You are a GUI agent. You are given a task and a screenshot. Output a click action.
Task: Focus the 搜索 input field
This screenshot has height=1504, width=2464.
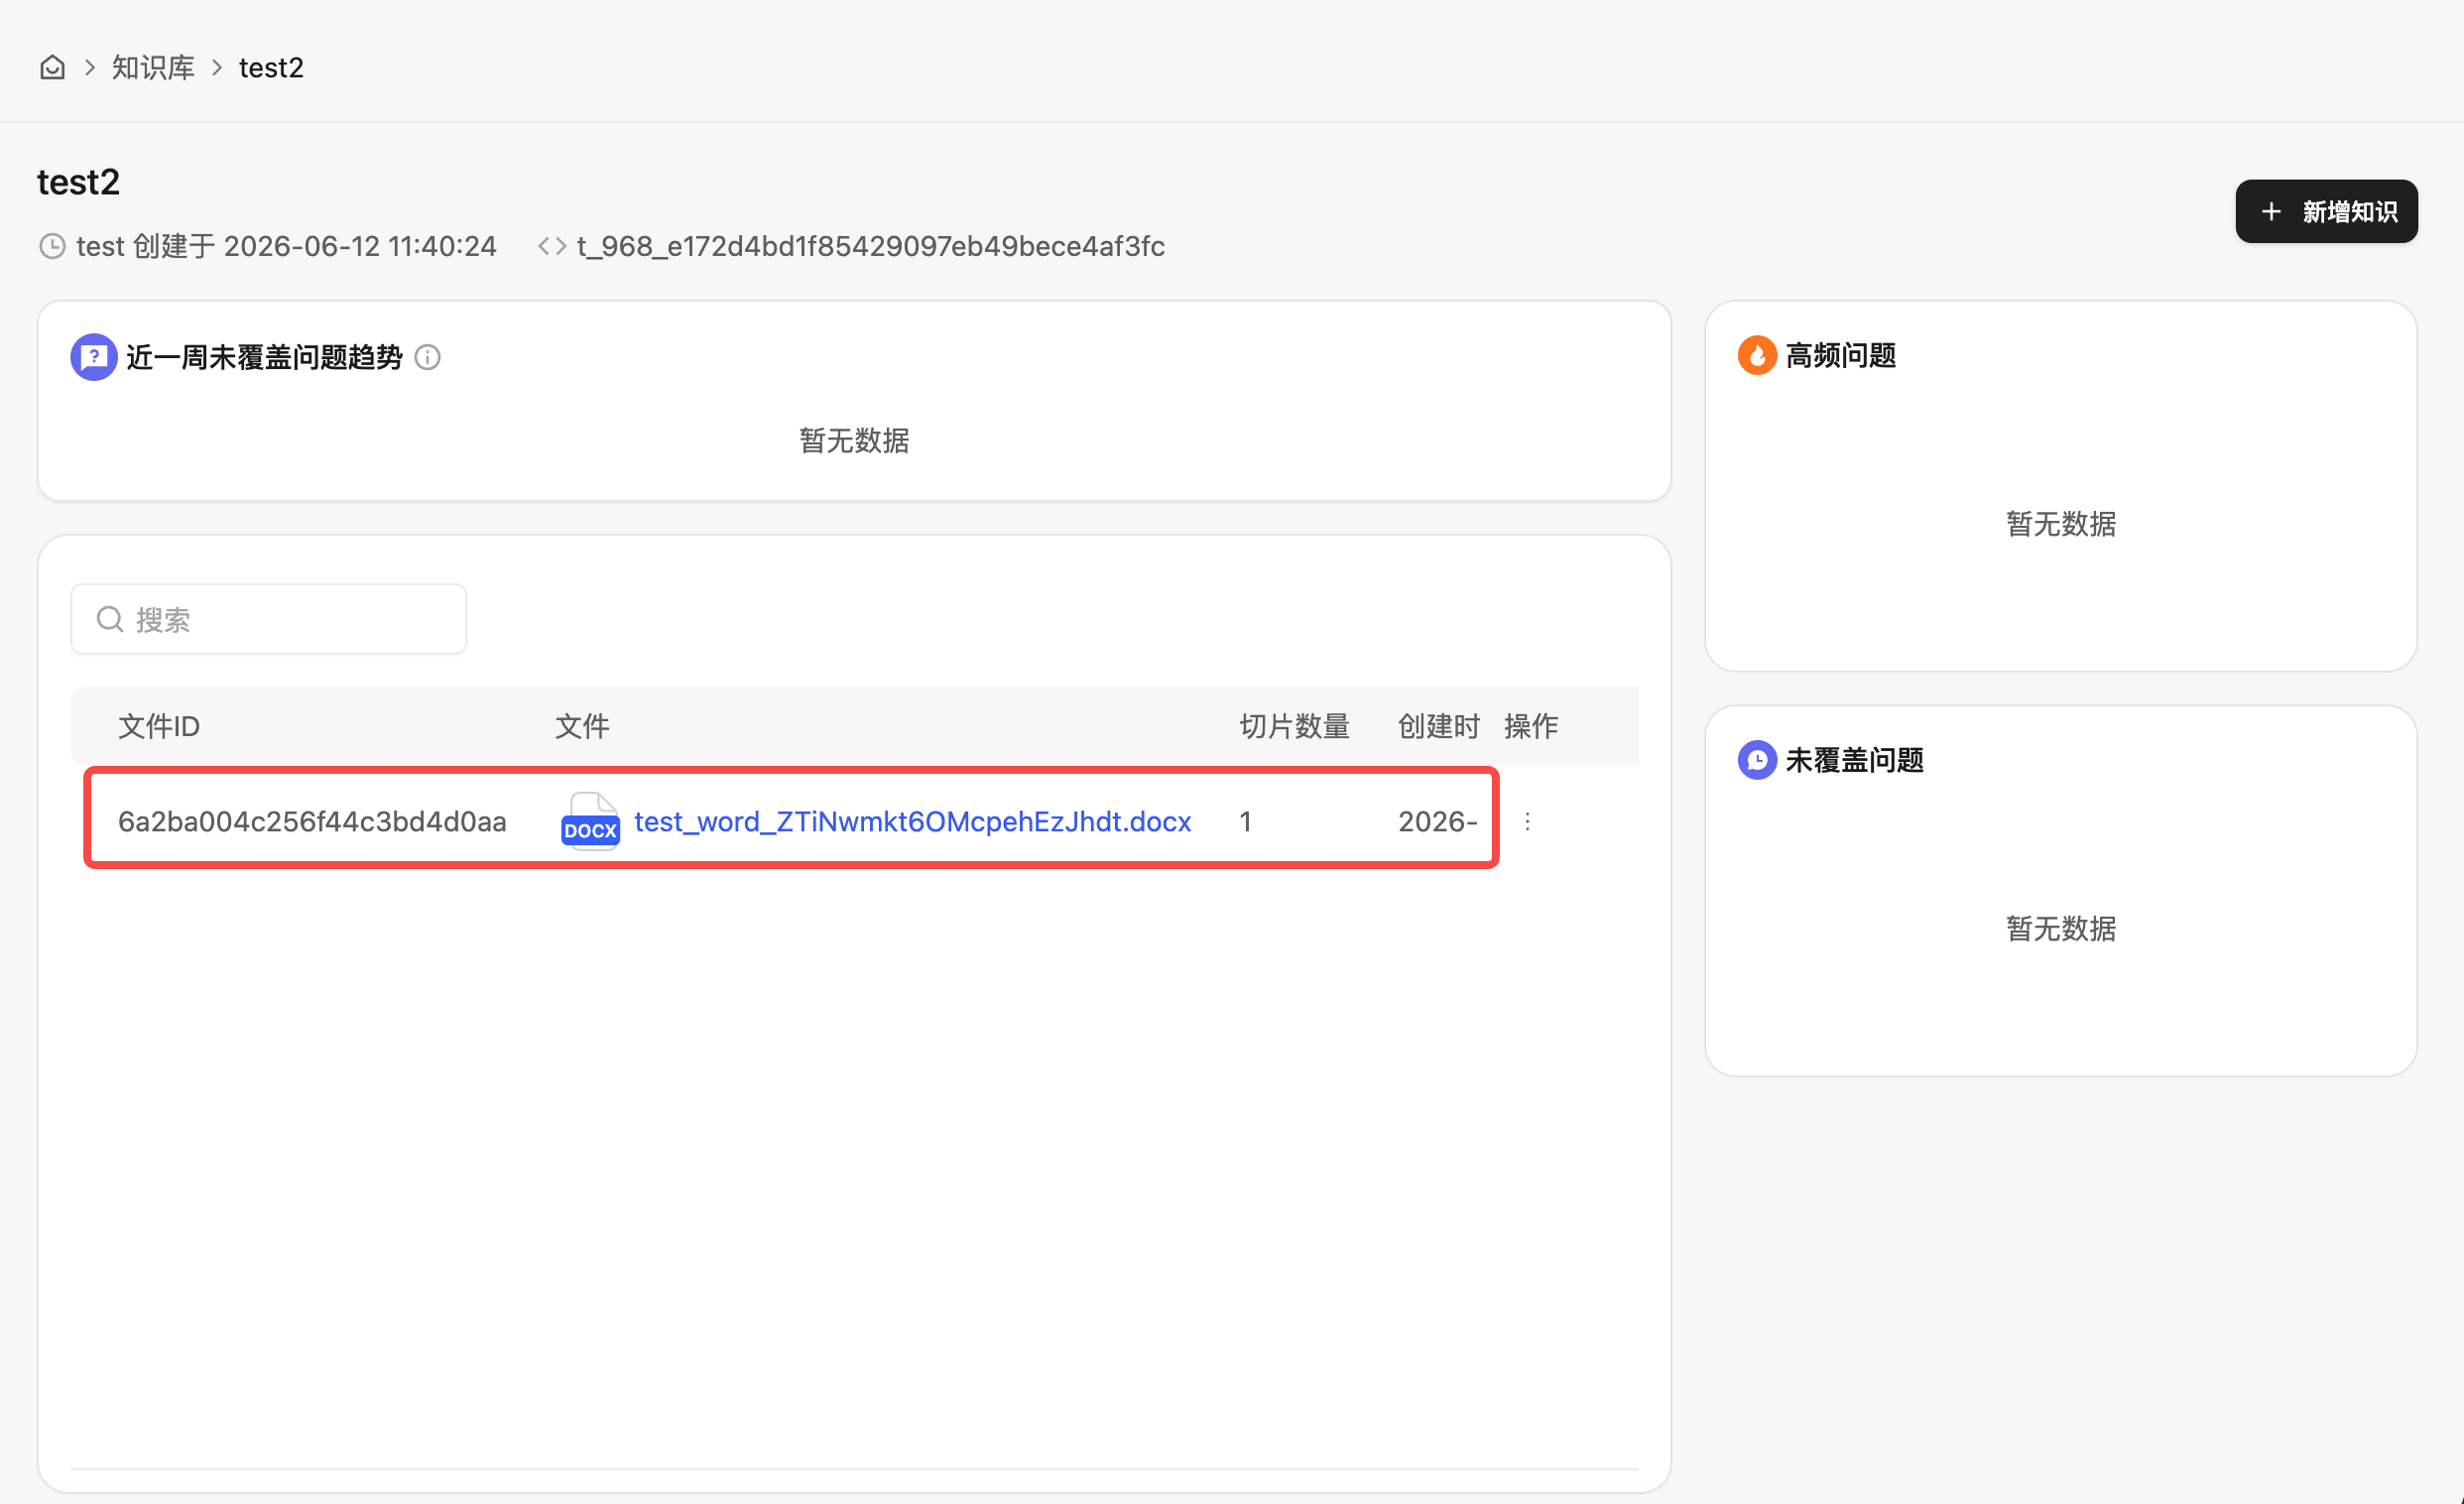[x=268, y=619]
